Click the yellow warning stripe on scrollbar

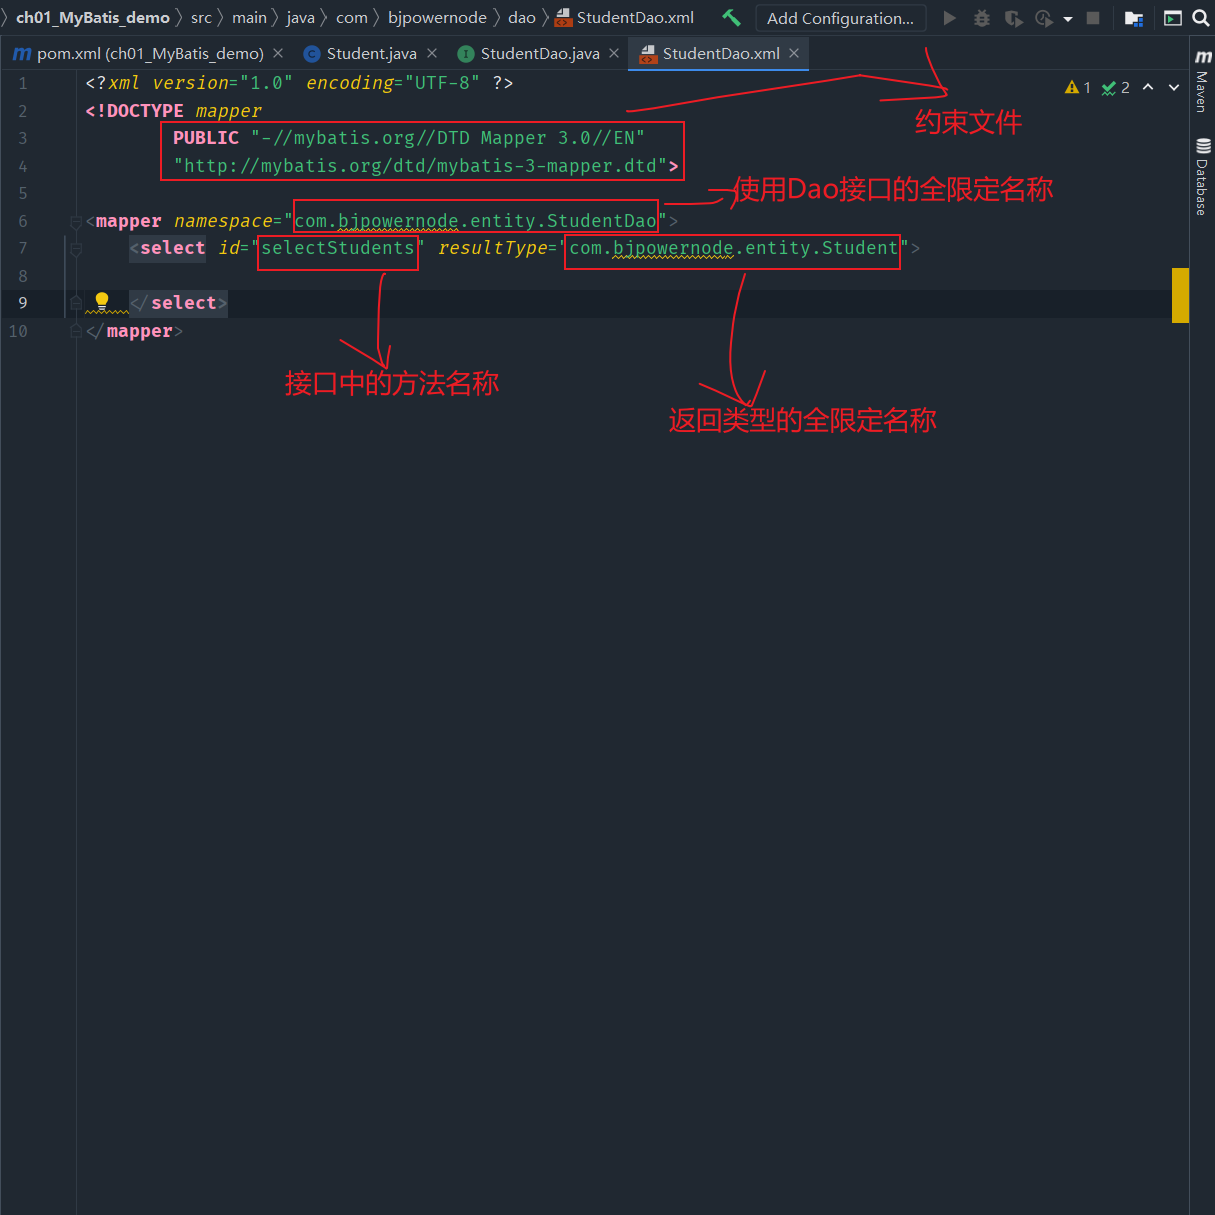(x=1180, y=295)
